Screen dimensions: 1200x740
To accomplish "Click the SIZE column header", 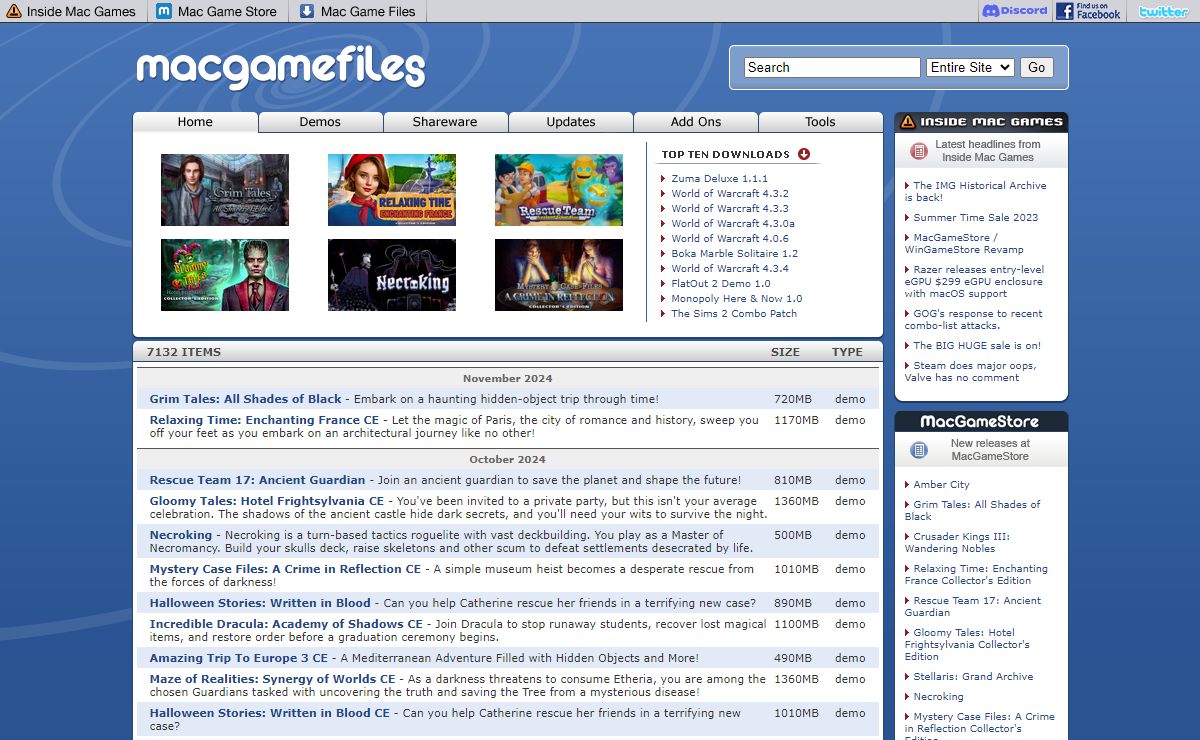I will 785,352.
